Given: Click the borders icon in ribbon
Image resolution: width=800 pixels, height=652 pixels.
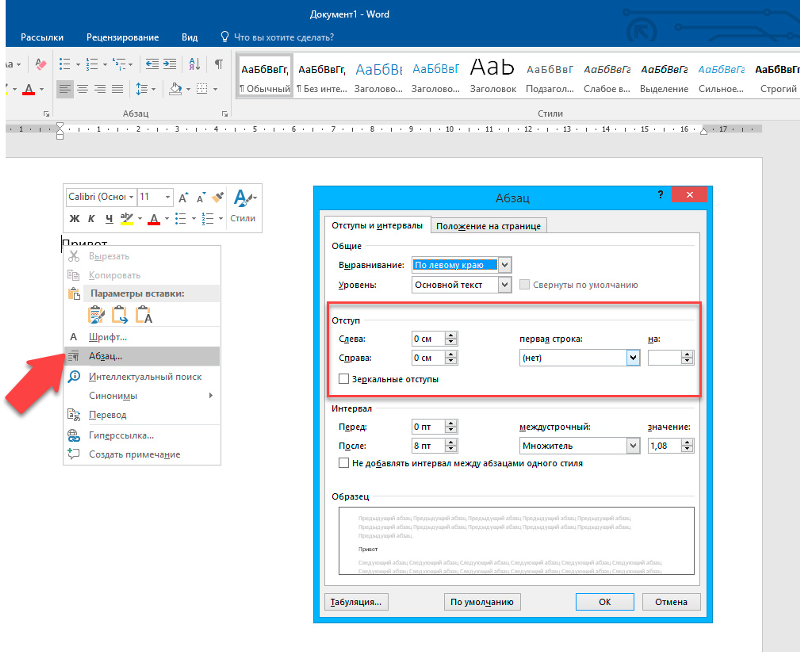Looking at the screenshot, I should tap(203, 89).
